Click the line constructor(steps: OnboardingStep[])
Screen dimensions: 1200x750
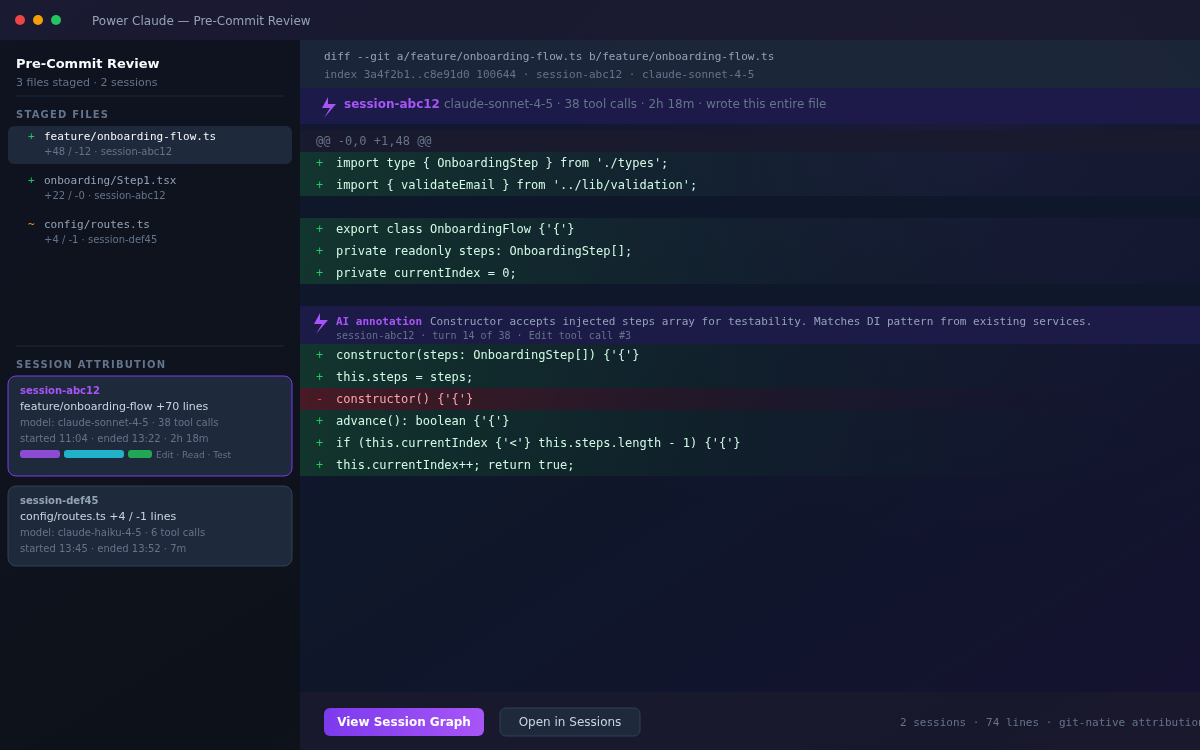tap(750, 355)
